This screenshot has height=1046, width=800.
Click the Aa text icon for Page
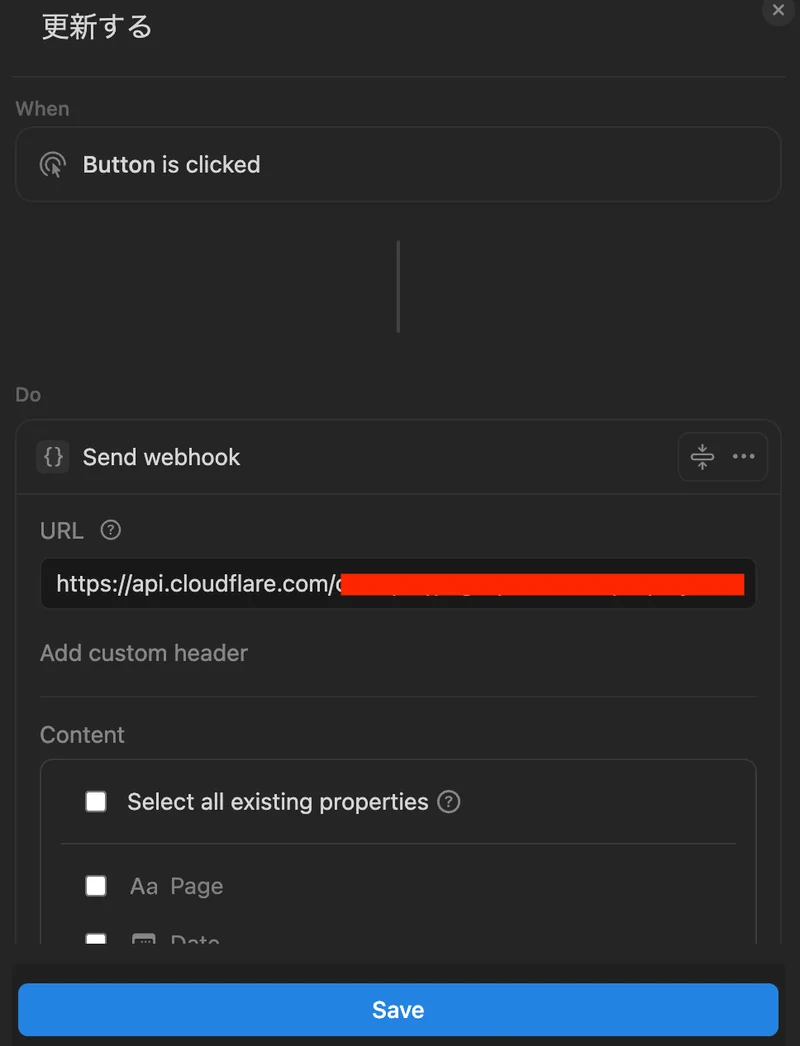pyautogui.click(x=144, y=886)
